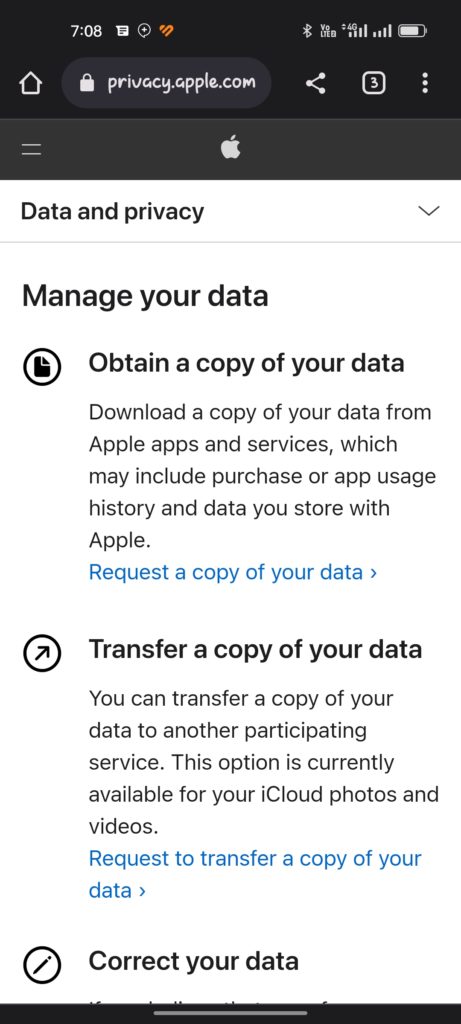Select the Obtain a copy of your data heading
This screenshot has height=1024, width=461.
click(x=246, y=363)
